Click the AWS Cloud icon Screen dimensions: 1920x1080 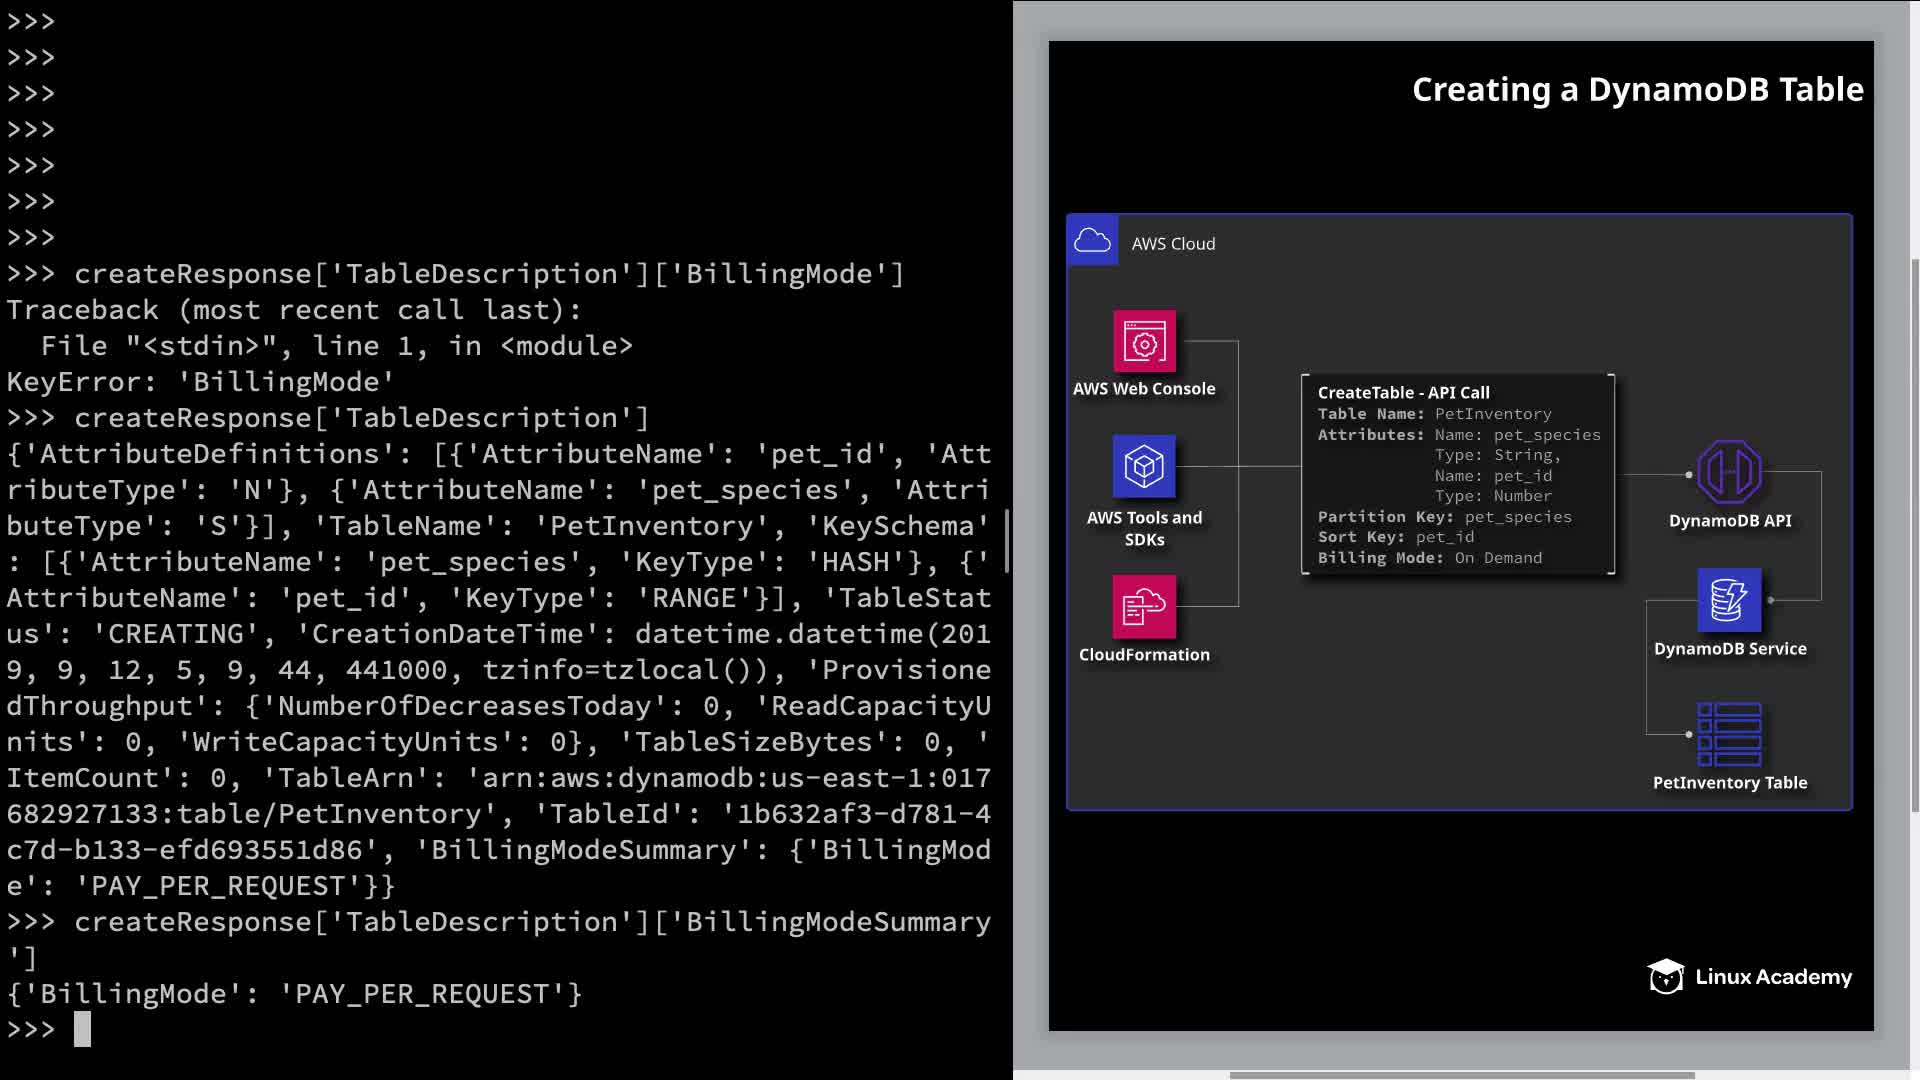pos(1092,241)
